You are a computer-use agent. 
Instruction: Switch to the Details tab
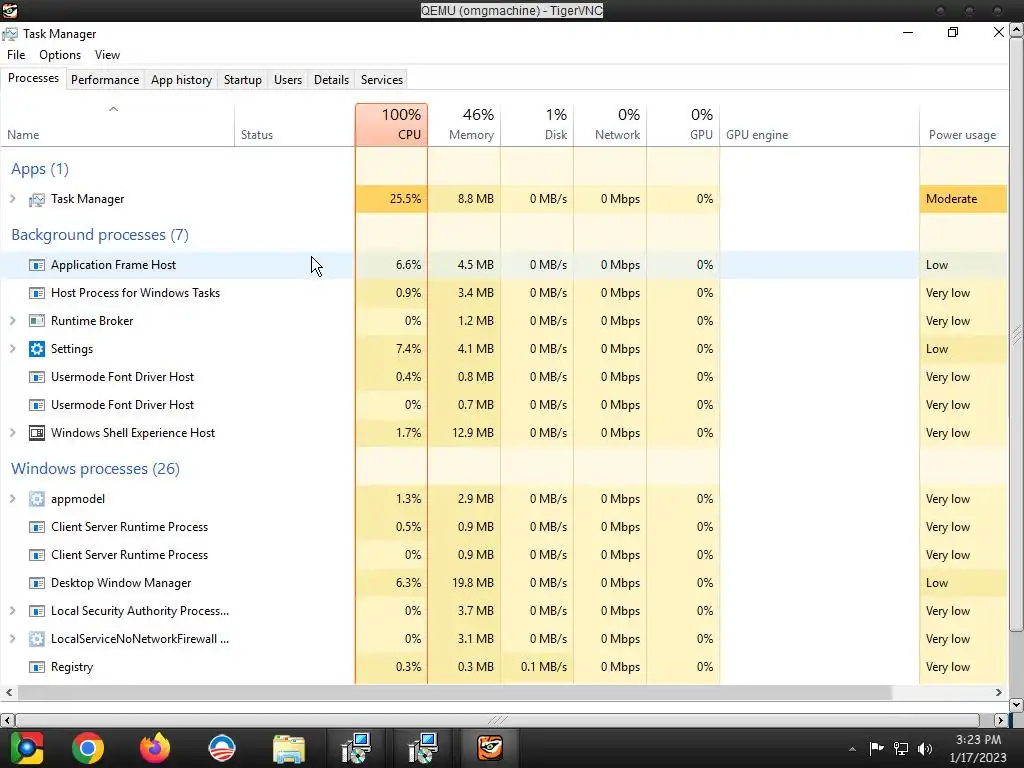[x=331, y=80]
